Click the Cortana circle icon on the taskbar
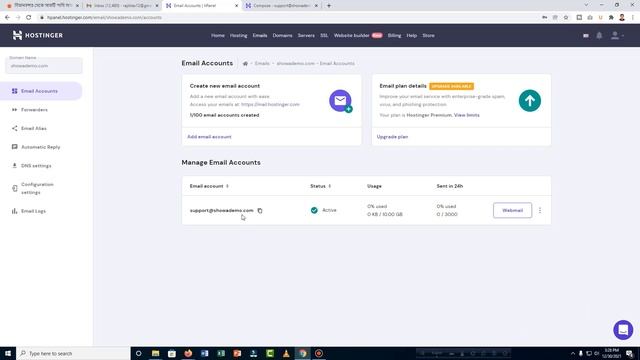This screenshot has height=360, width=640. click(138, 353)
